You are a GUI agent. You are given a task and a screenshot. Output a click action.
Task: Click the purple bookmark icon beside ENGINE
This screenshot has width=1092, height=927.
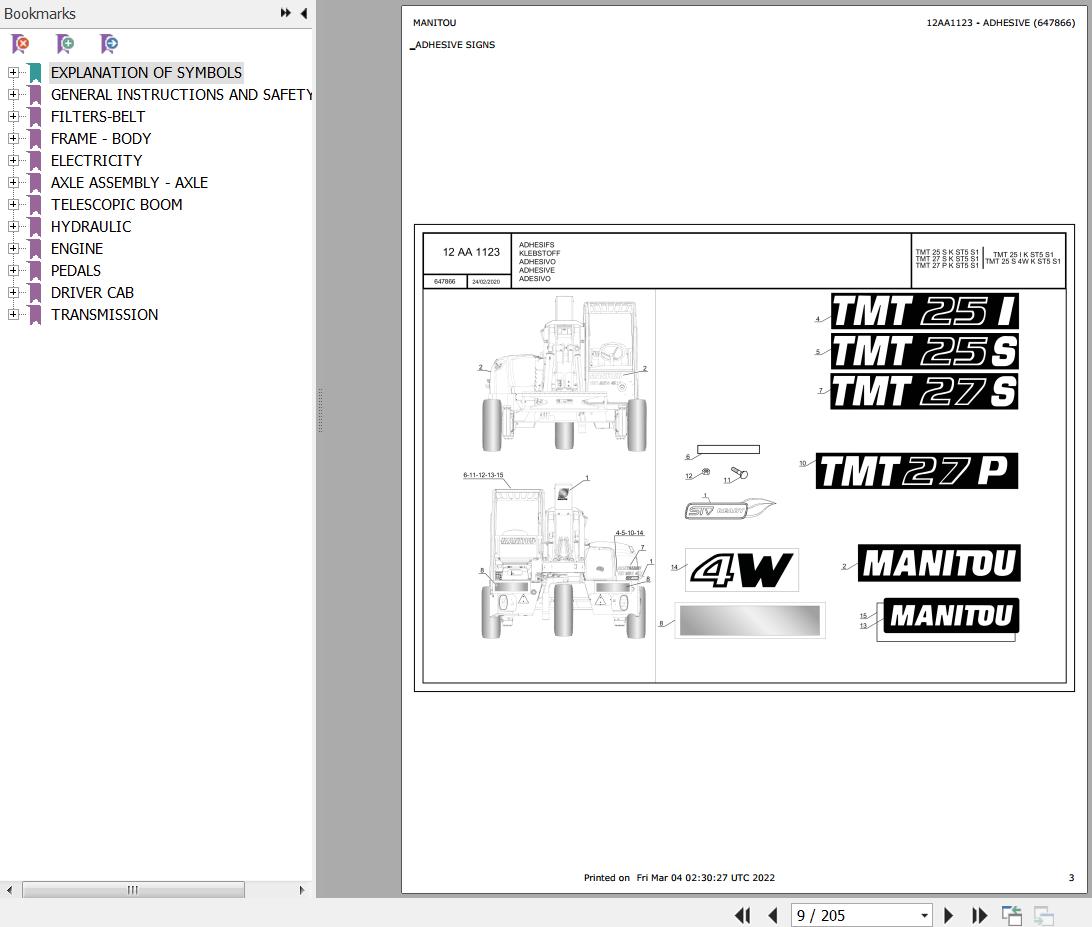pyautogui.click(x=35, y=249)
